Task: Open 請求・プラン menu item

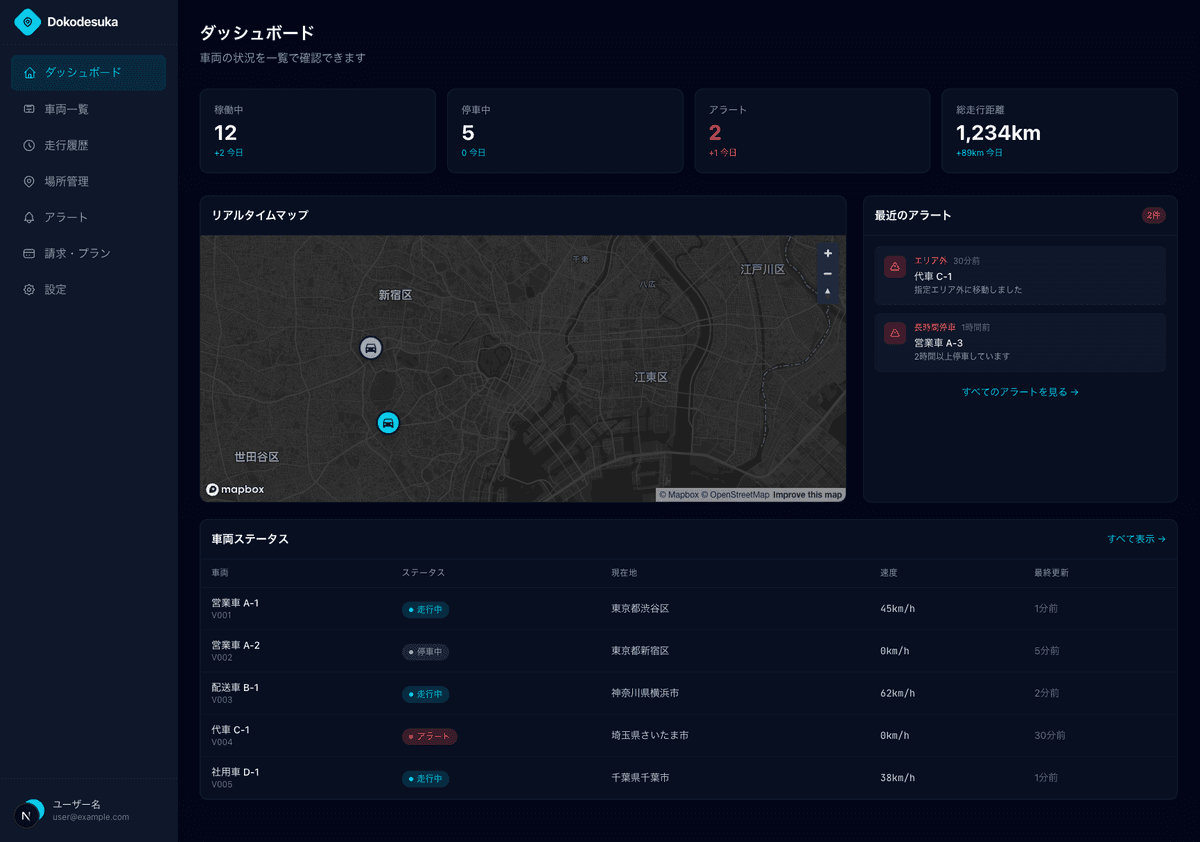Action: (x=88, y=253)
